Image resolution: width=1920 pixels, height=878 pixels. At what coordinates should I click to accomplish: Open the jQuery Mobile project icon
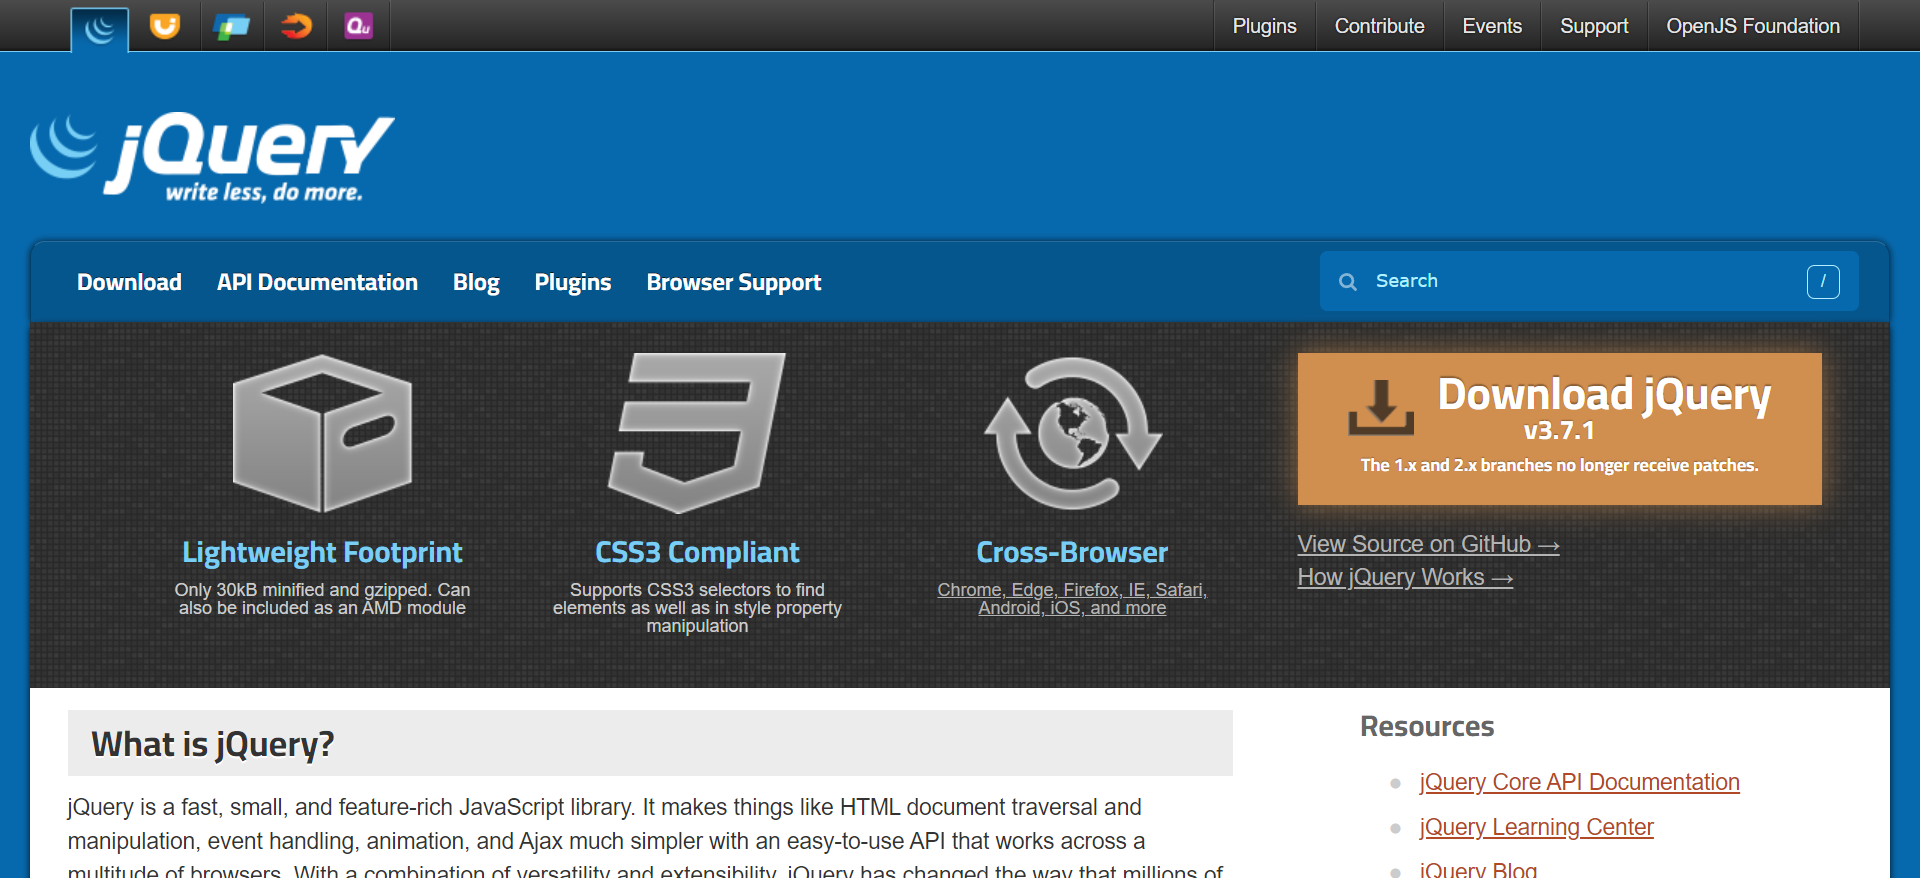231,26
